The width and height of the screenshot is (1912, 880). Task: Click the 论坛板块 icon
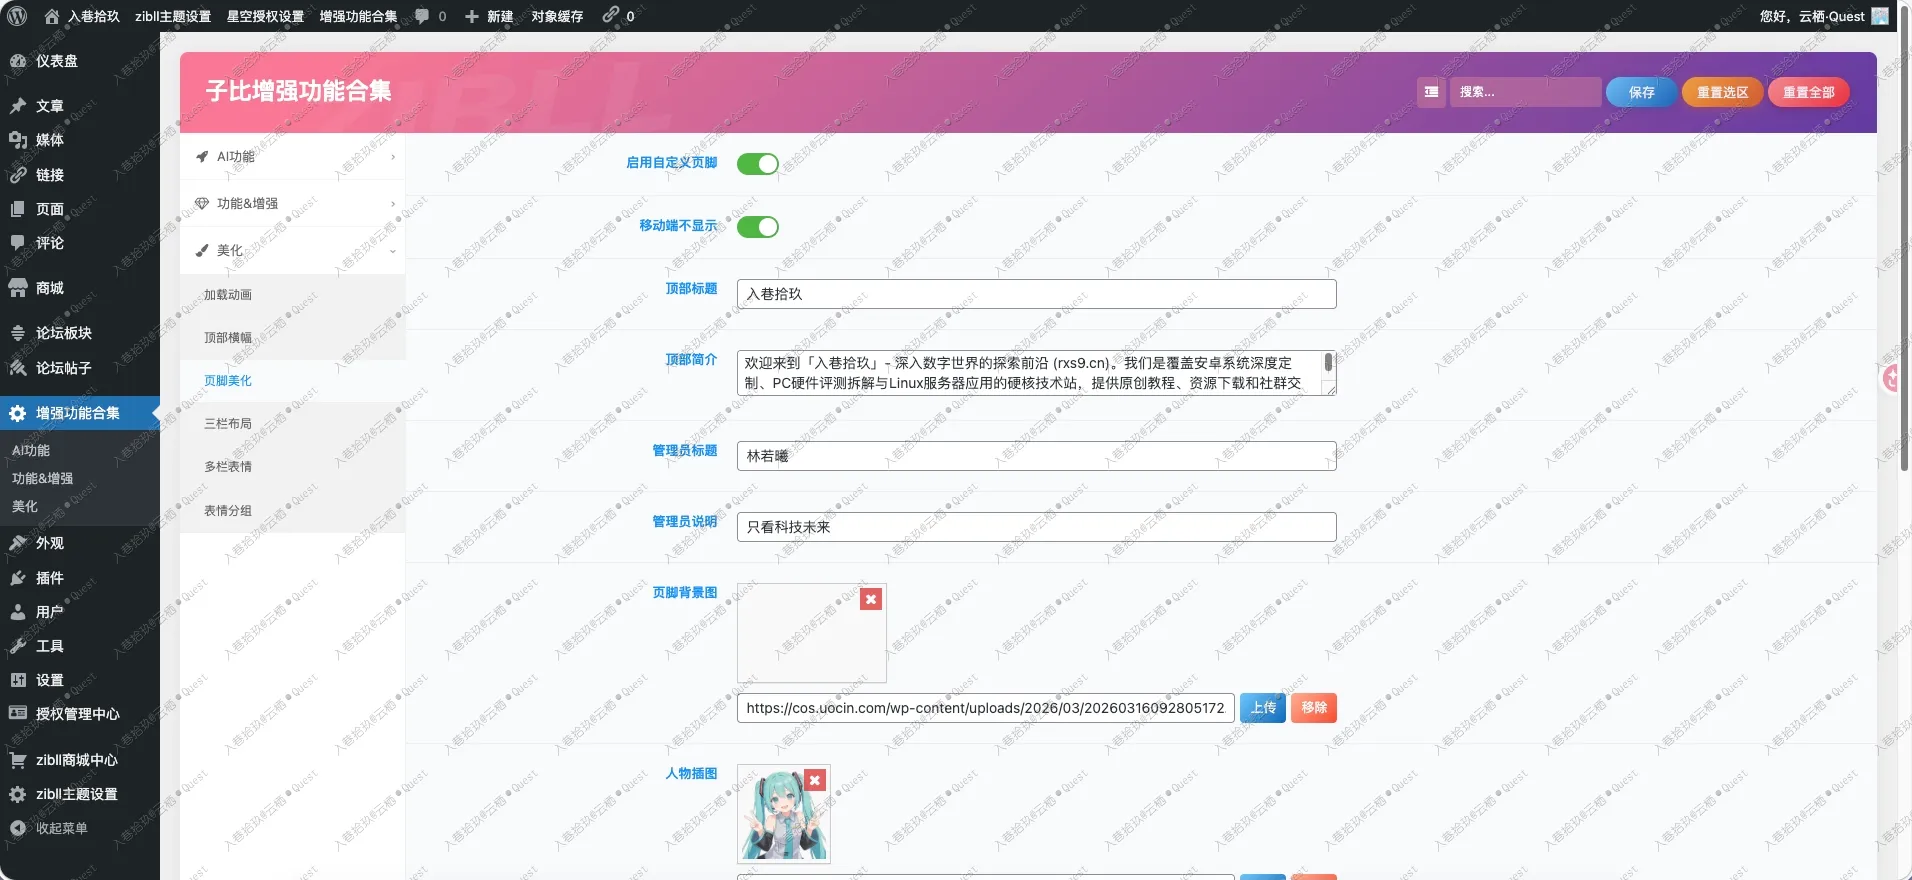tap(18, 333)
